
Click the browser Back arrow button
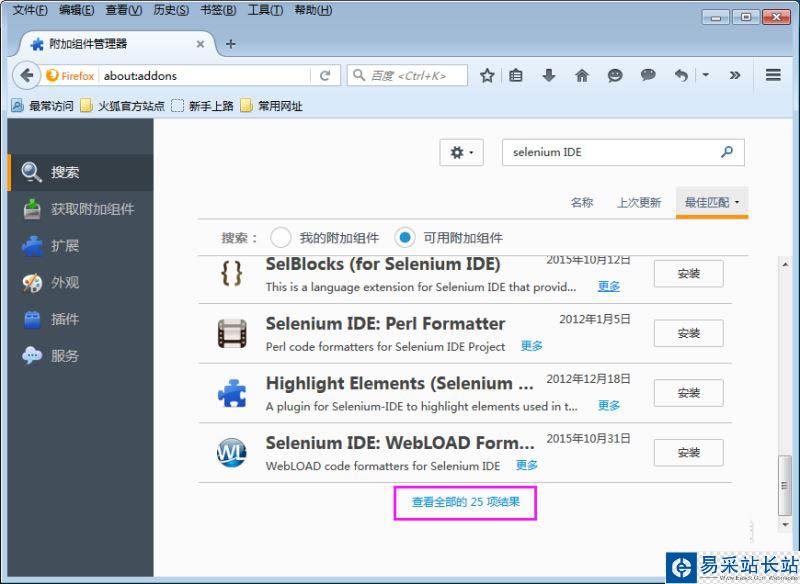[x=27, y=75]
